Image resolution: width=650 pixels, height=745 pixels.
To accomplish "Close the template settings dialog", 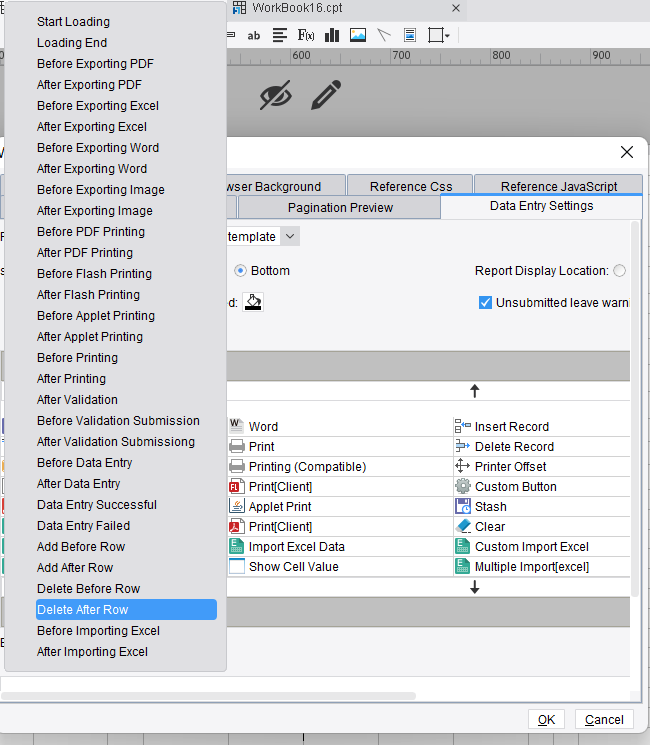I will point(627,152).
